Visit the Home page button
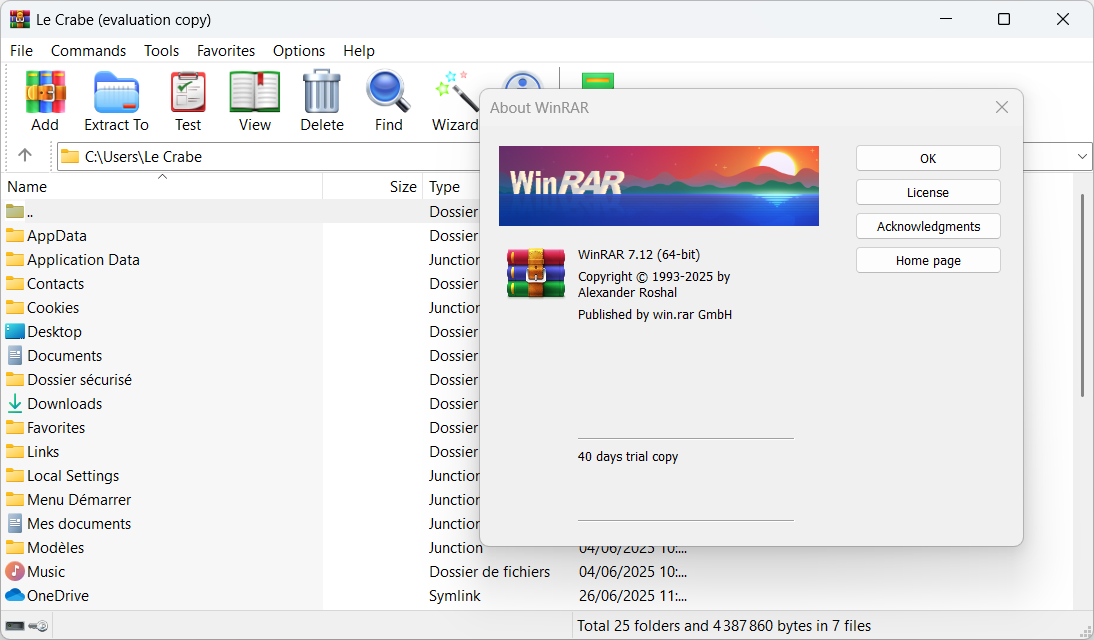 pos(928,260)
